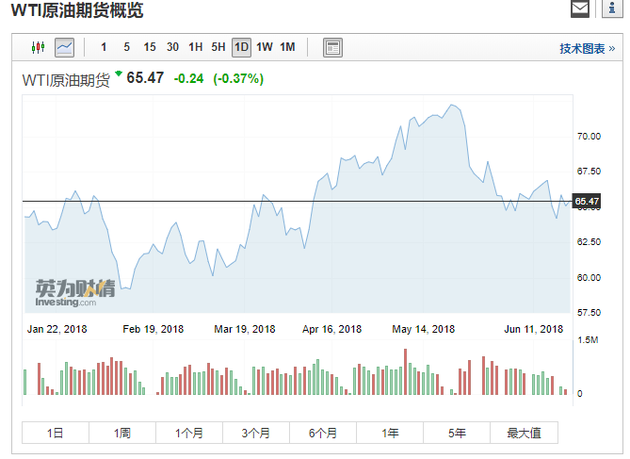Show the 最大值 time range
Viewport: 630px width, 459px height.
pos(524,433)
